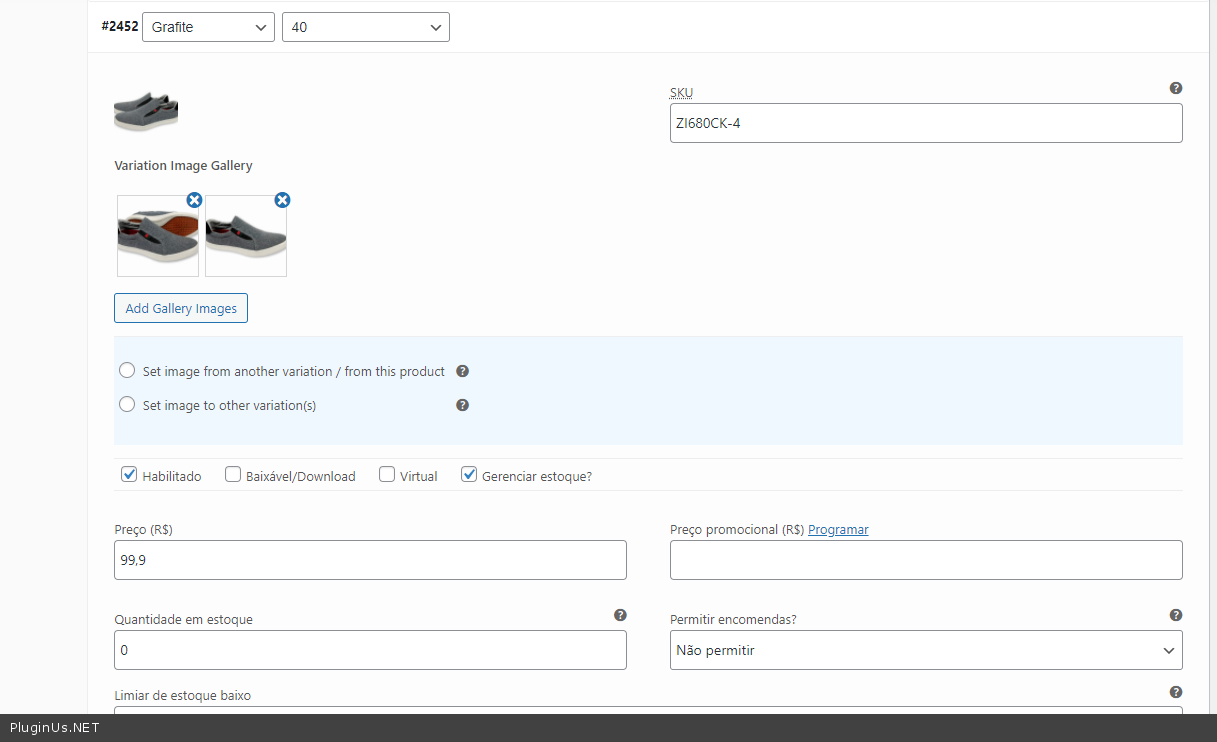Image resolution: width=1217 pixels, height=742 pixels.
Task: Remove second gallery image with X icon
Action: click(282, 200)
